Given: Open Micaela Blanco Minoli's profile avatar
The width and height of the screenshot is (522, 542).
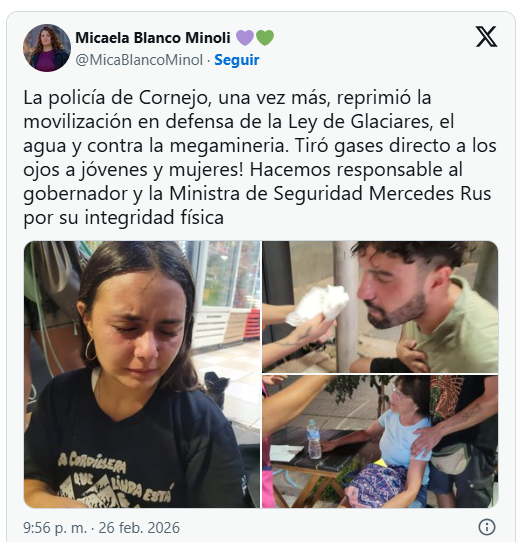Looking at the screenshot, I should click(x=47, y=48).
